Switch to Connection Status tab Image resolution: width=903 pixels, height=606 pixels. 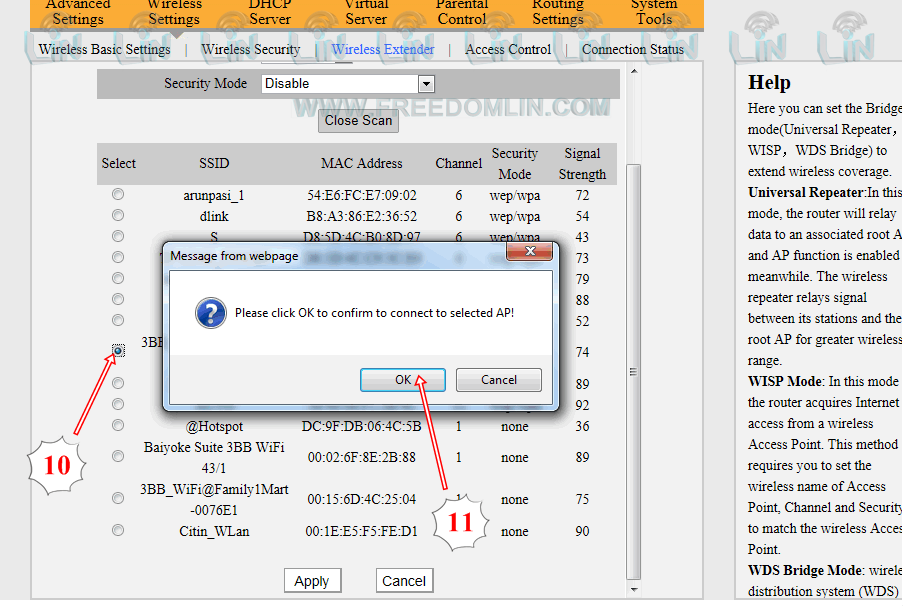point(633,50)
